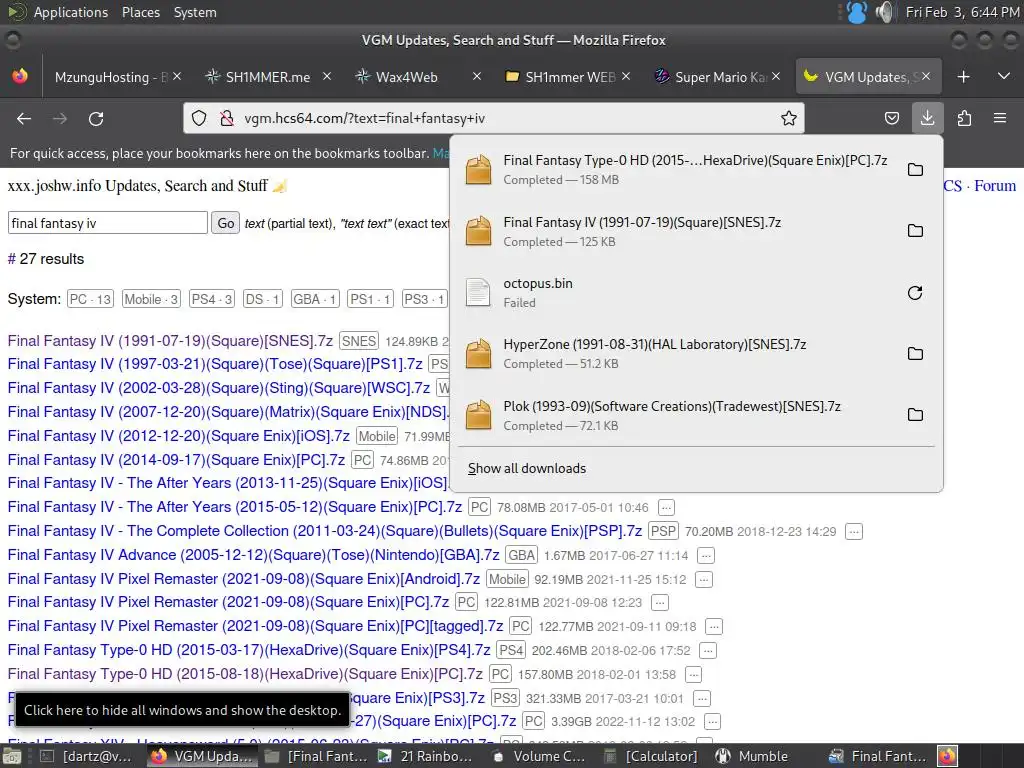Open containing folder for Plok download
Screen dimensions: 1024x768
point(915,415)
